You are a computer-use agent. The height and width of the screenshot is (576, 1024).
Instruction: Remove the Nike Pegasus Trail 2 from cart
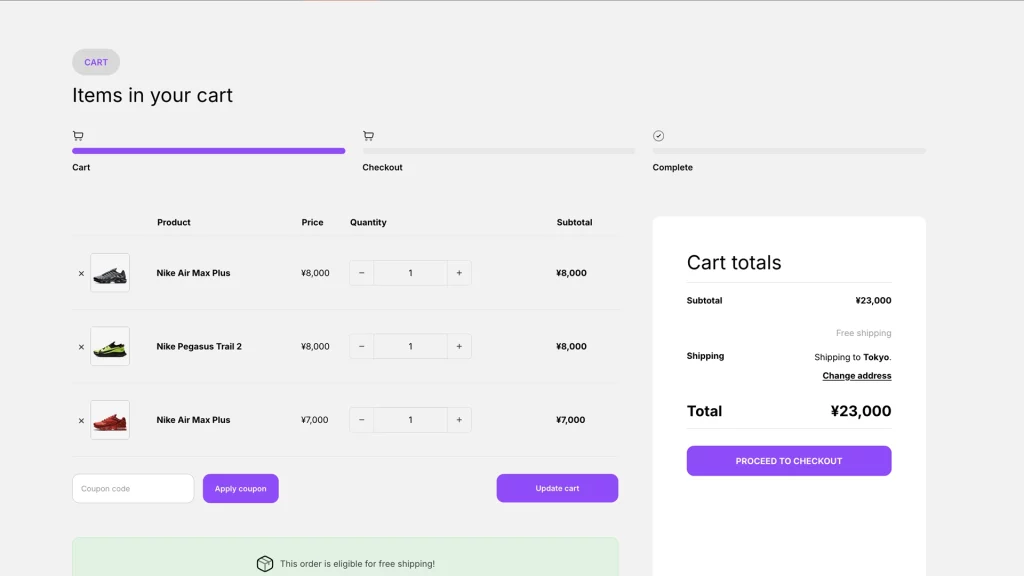point(81,347)
